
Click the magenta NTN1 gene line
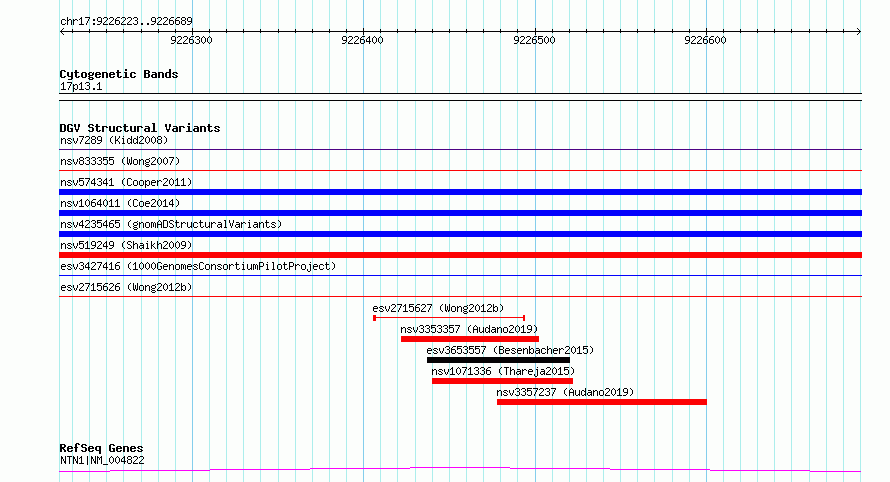point(460,469)
